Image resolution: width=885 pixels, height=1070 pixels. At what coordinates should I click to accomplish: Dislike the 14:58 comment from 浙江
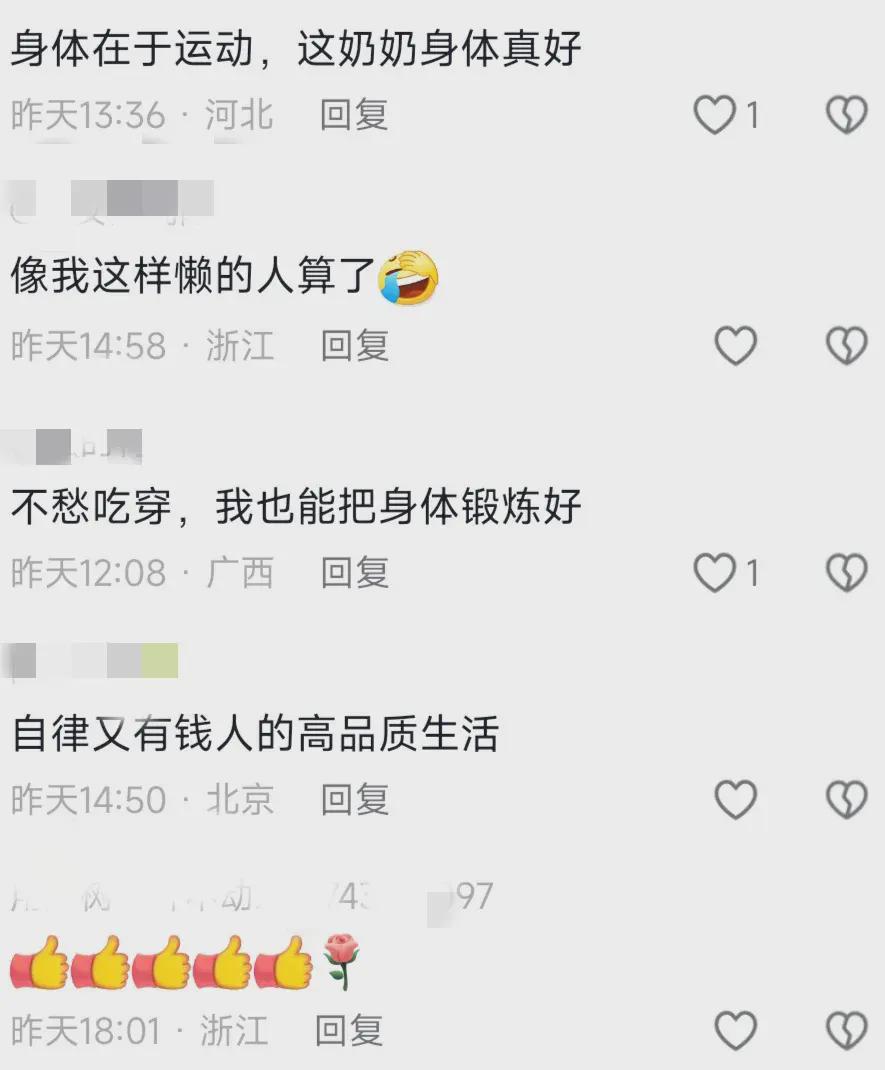(847, 345)
